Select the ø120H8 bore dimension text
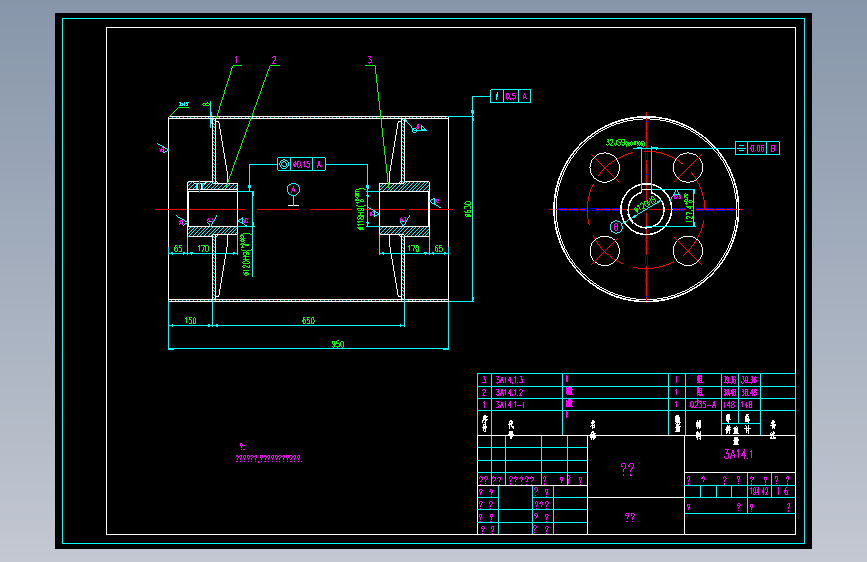This screenshot has width=867, height=562. tap(246, 254)
